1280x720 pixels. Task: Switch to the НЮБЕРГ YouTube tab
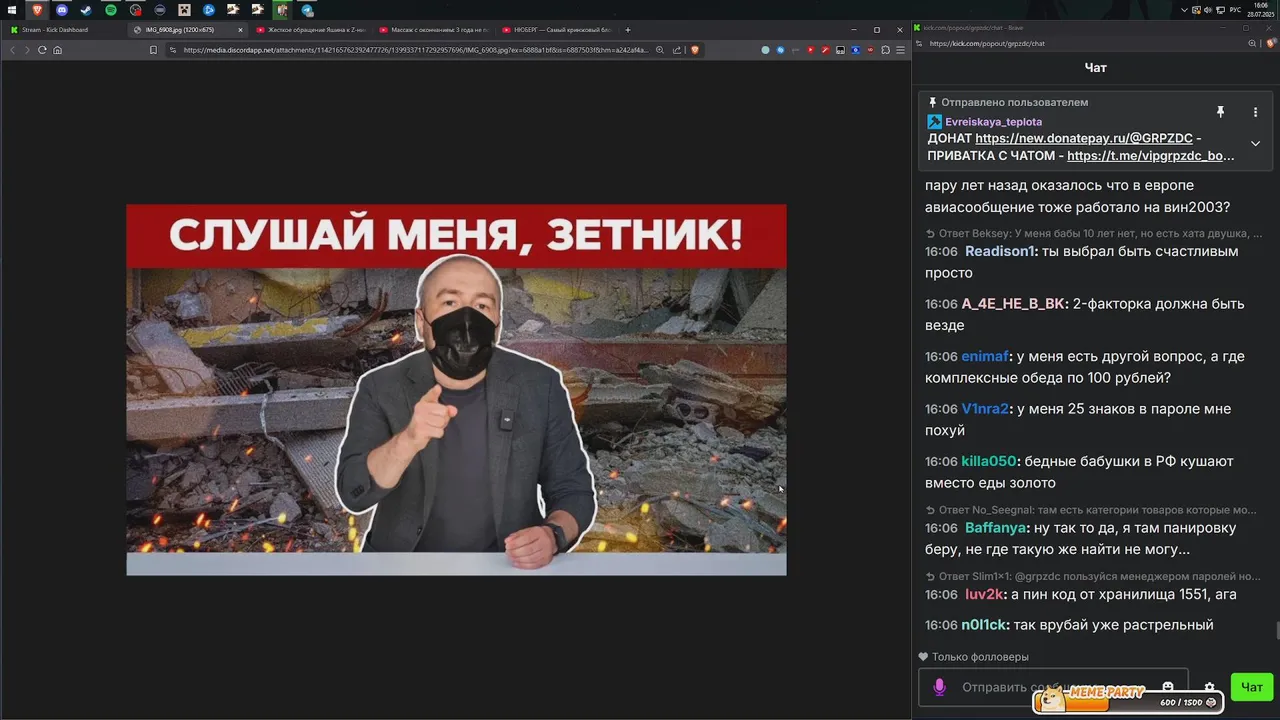(556, 30)
